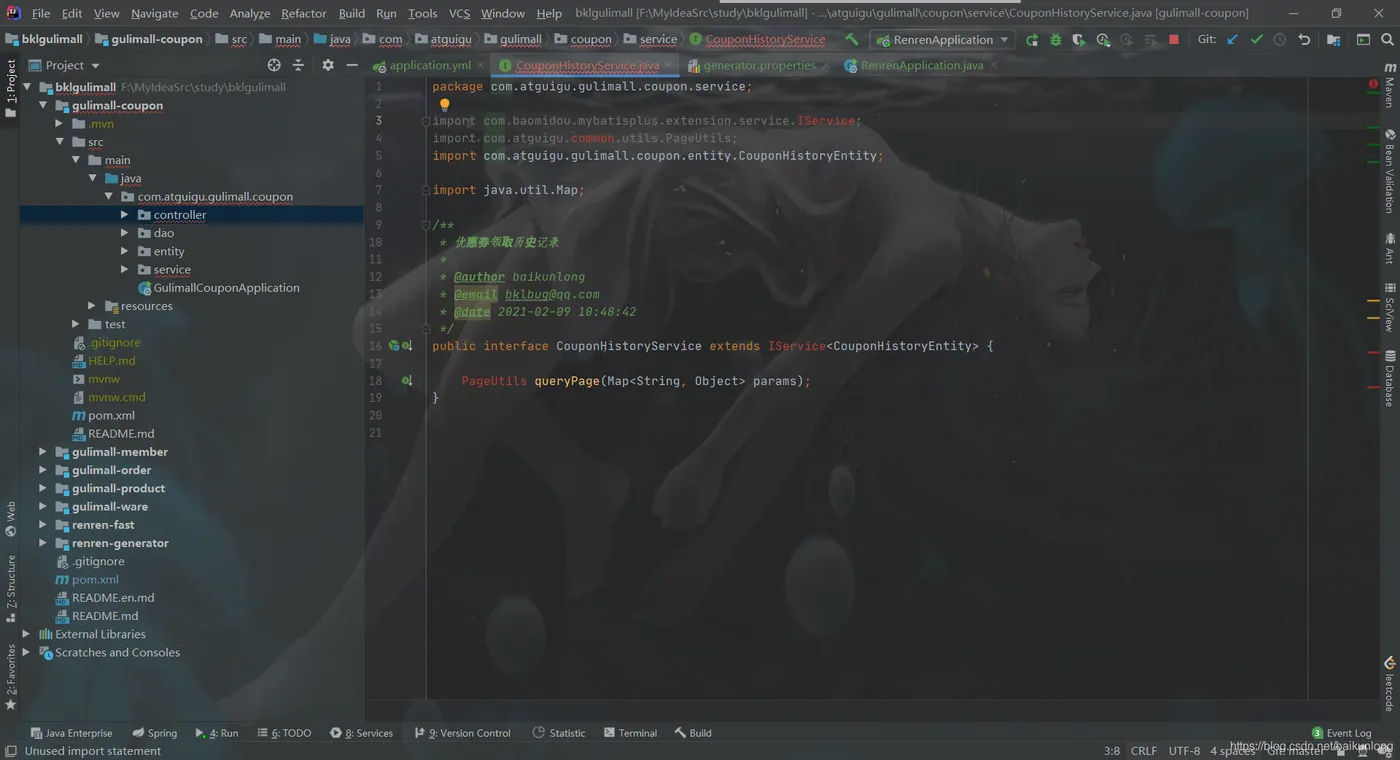The width and height of the screenshot is (1400, 760).
Task: Click the yellow intention light bulb in editor
Action: tap(445, 104)
